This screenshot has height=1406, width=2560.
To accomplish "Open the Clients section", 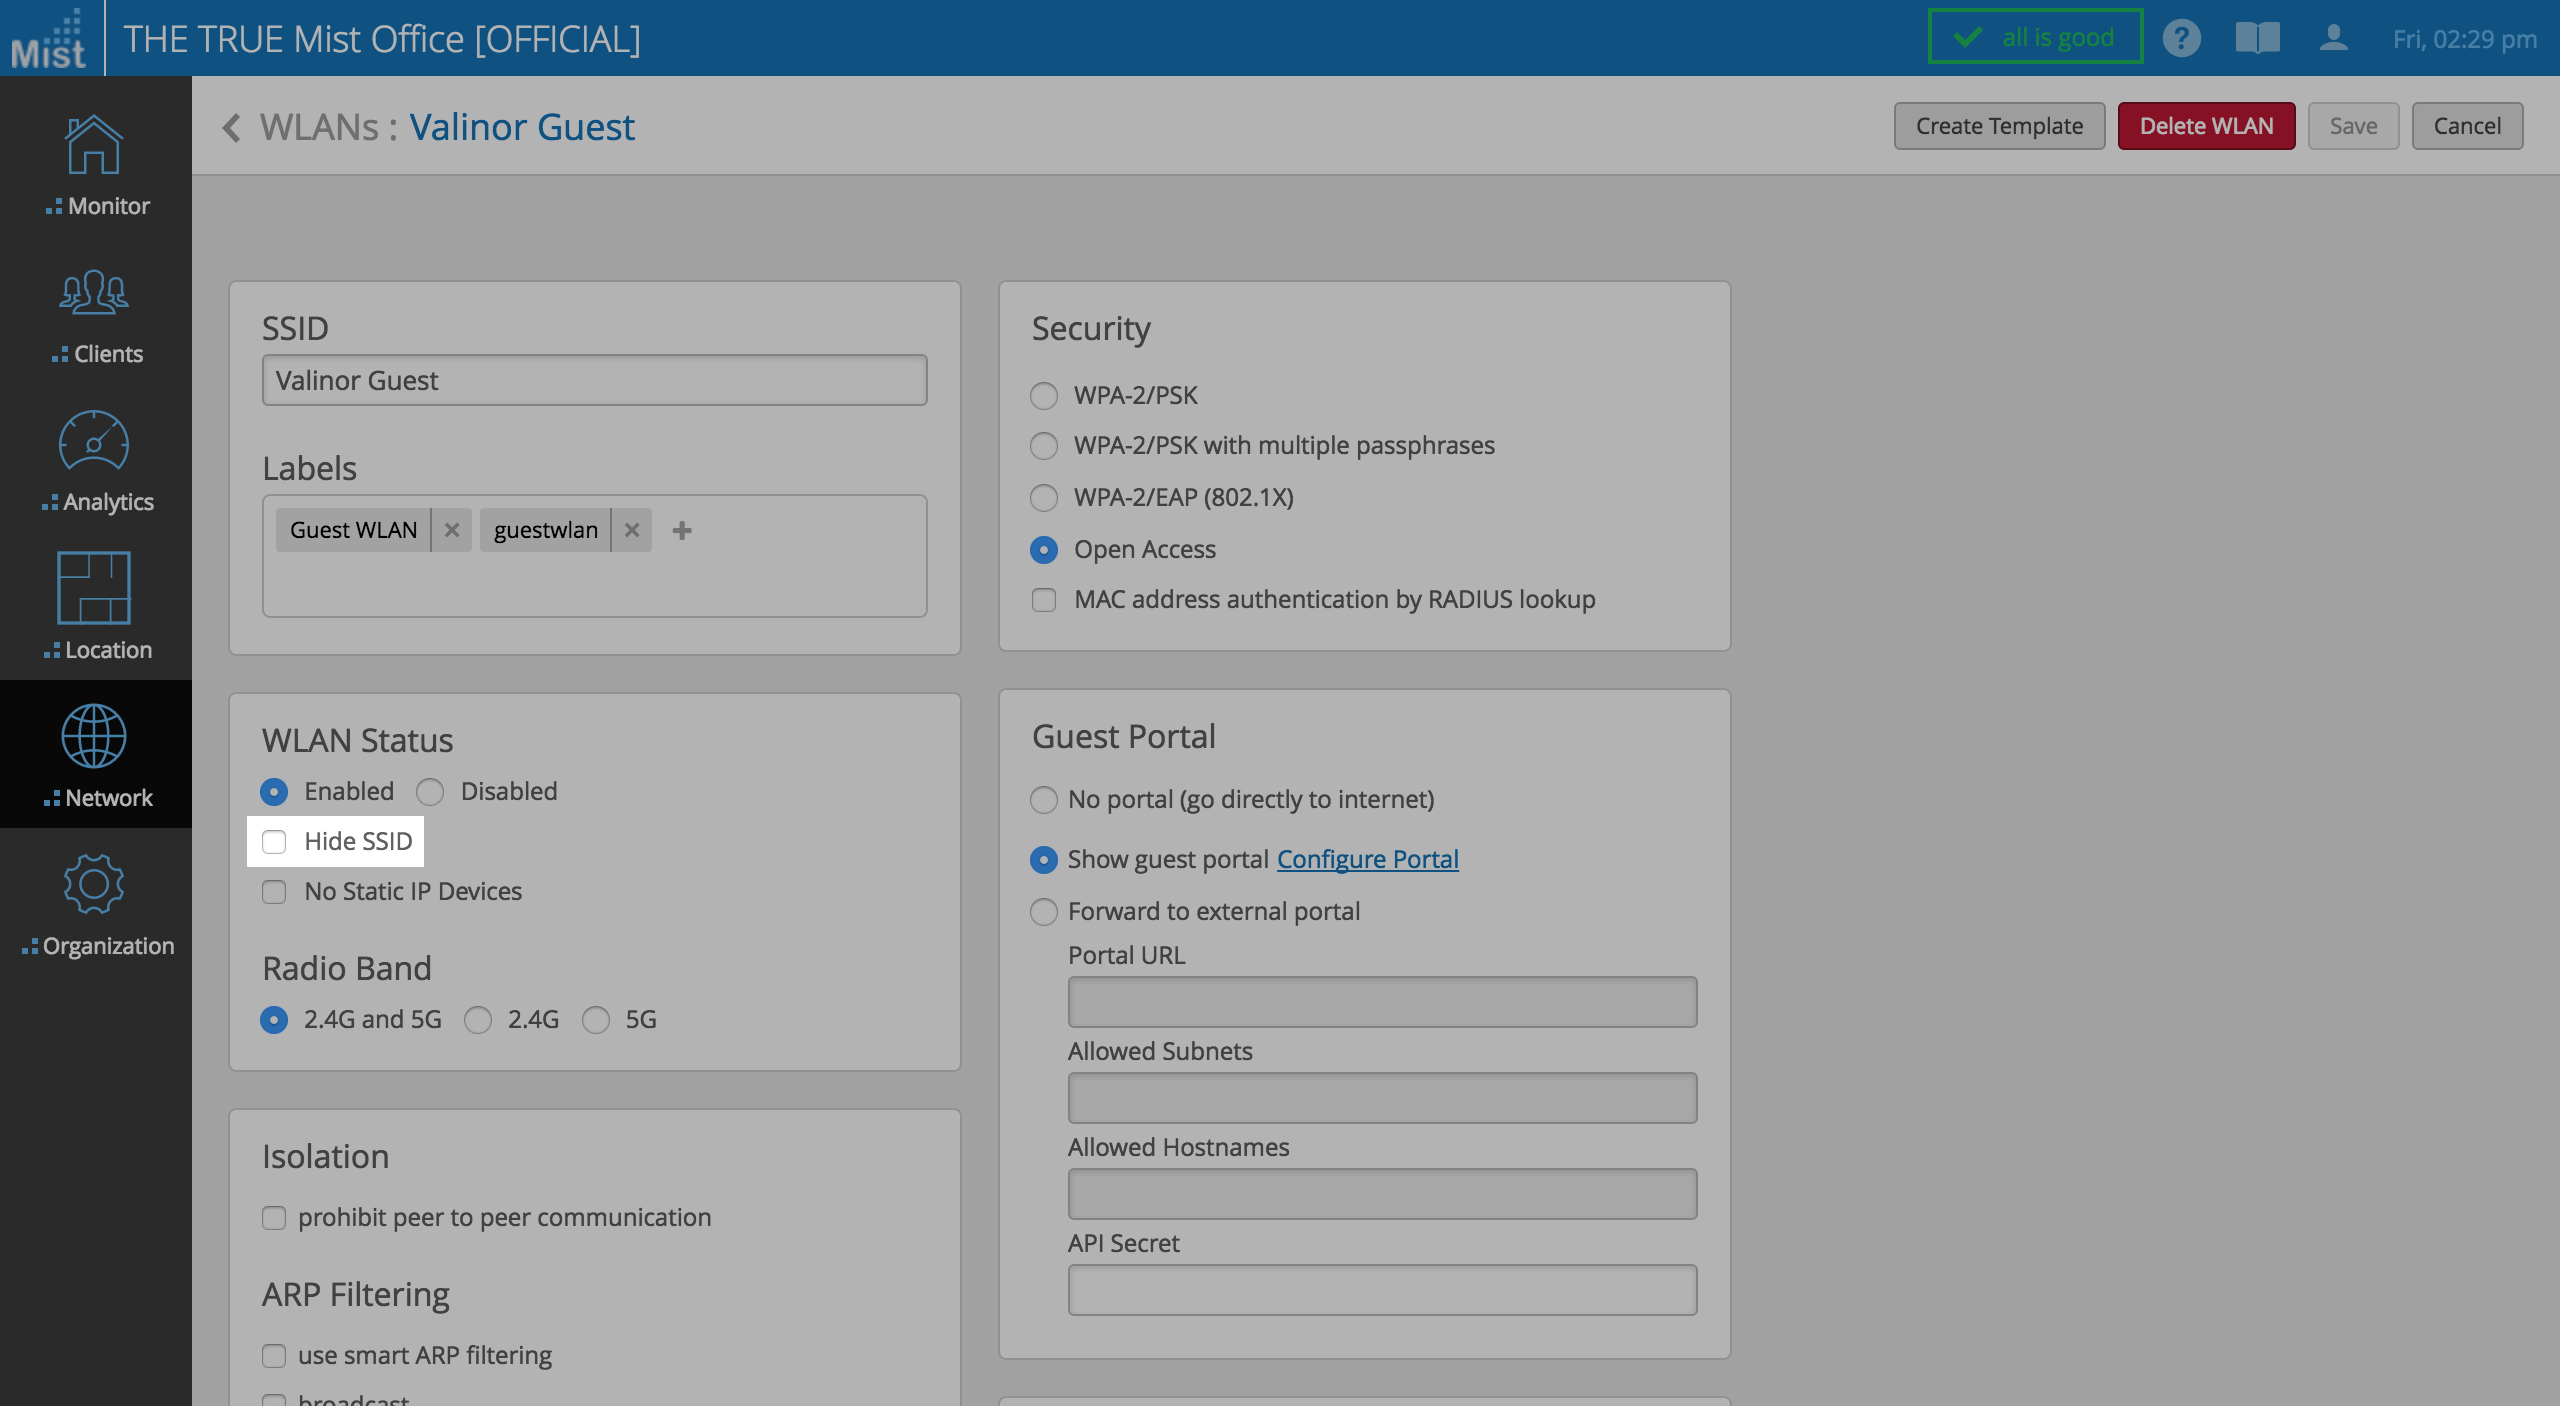I will pos(95,315).
